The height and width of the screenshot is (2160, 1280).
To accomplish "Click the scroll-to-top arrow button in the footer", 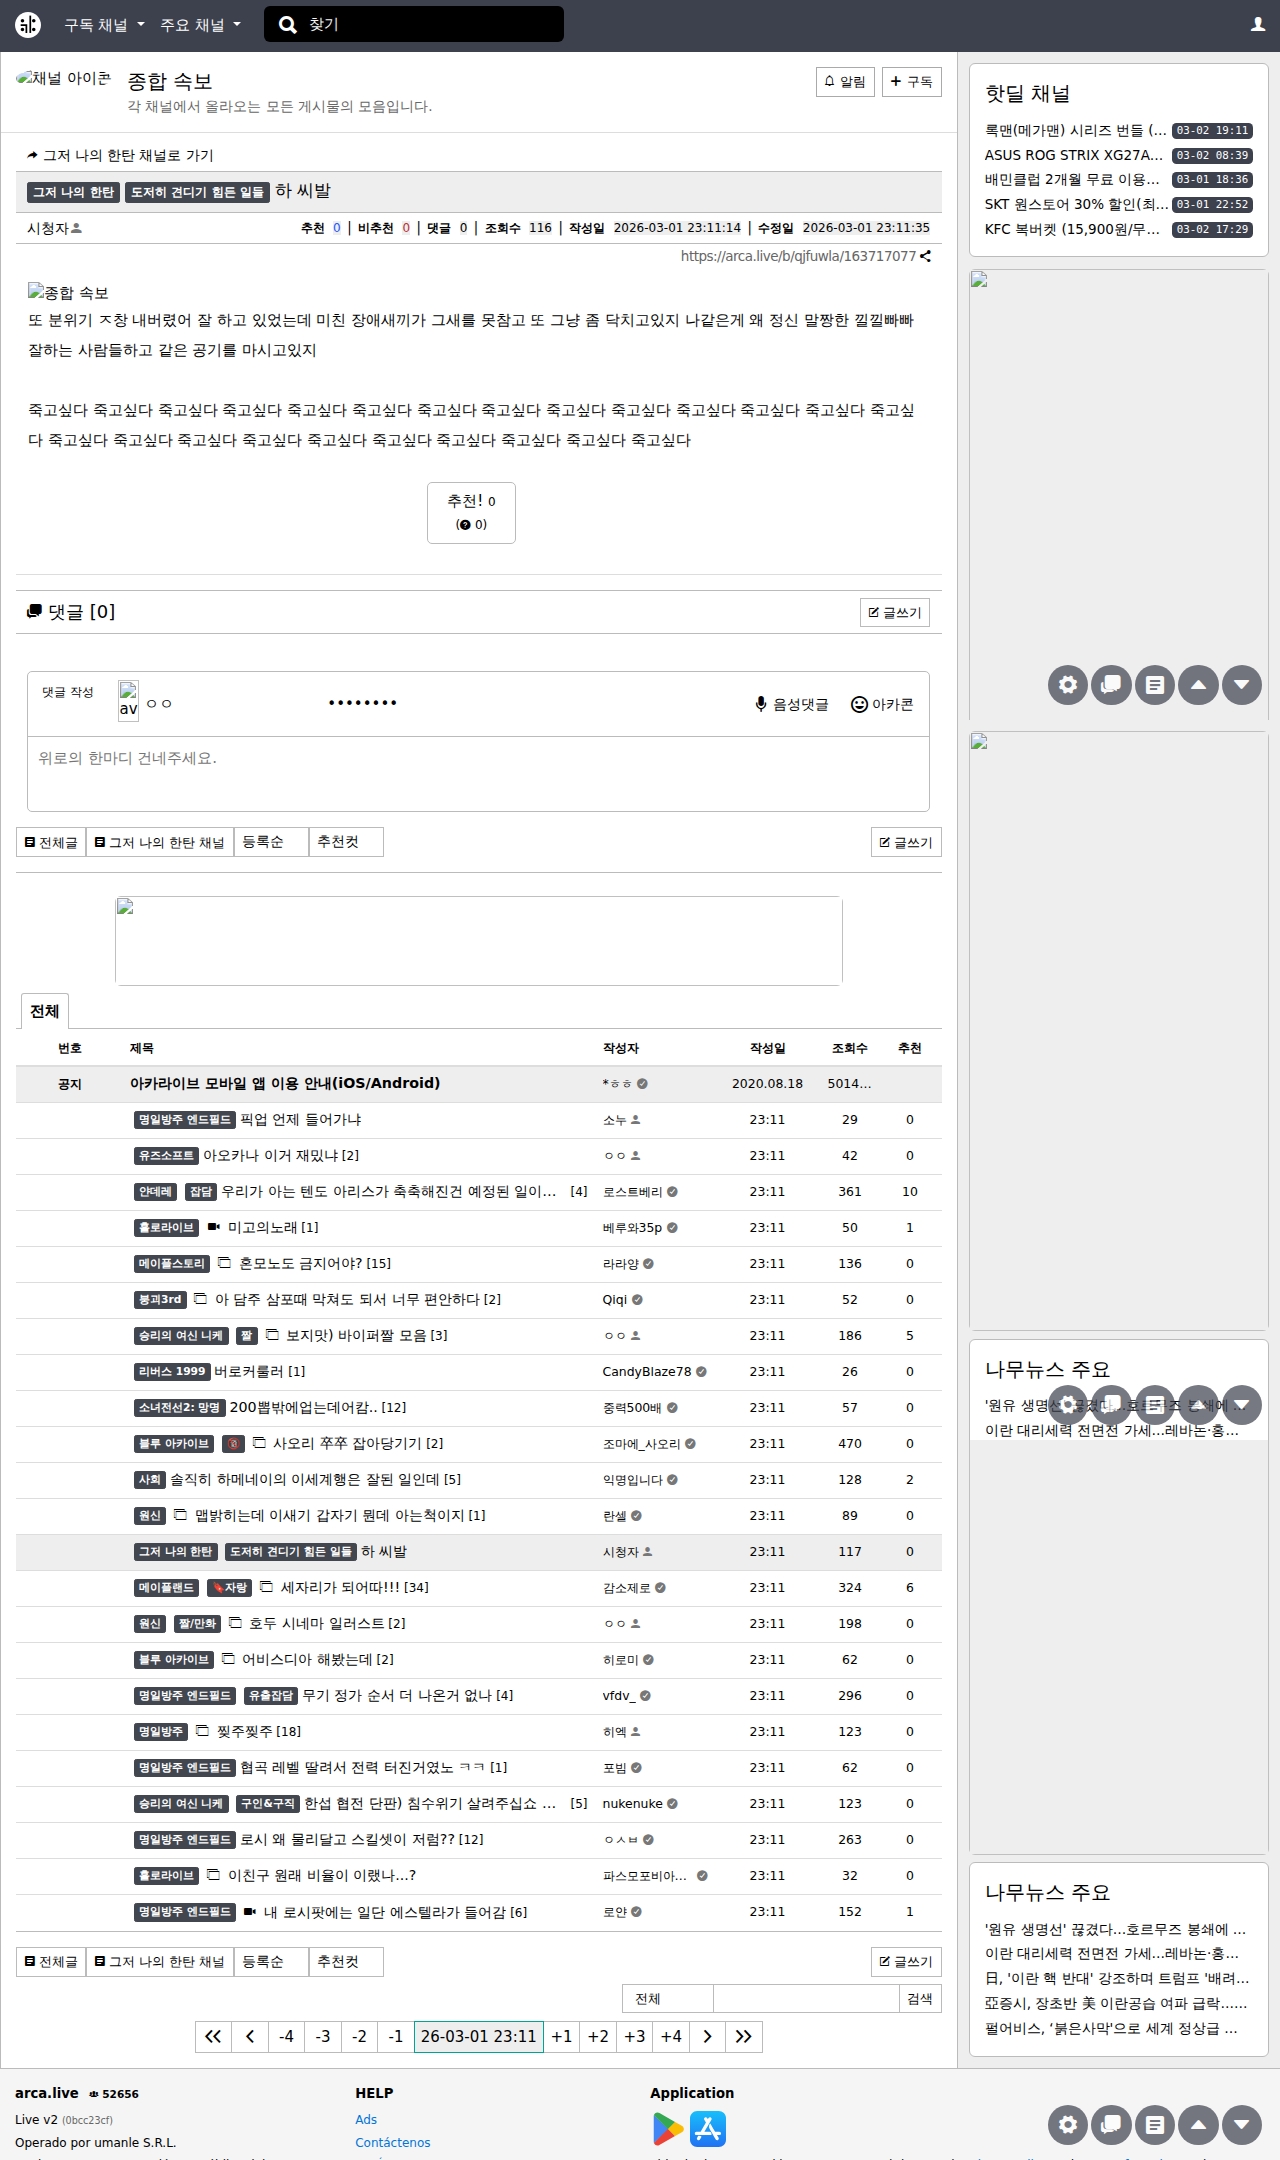I will click(x=1198, y=2125).
